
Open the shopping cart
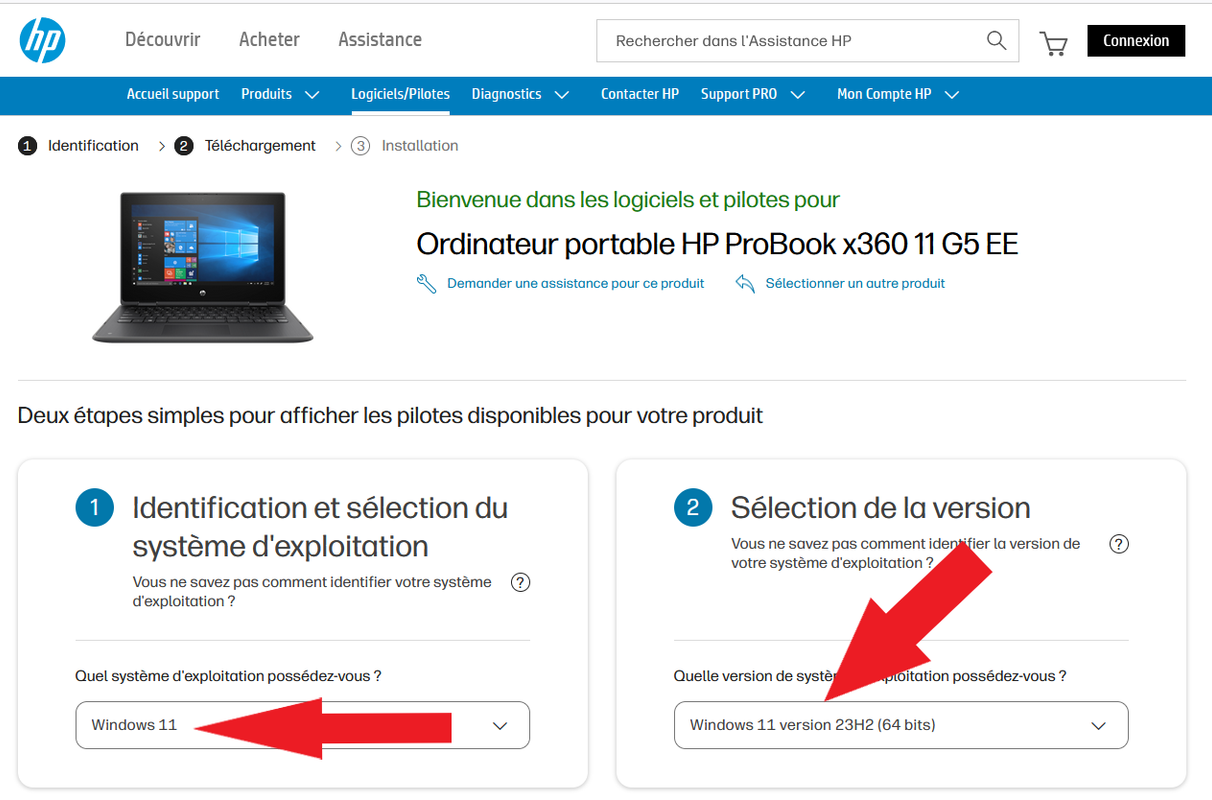click(1053, 43)
